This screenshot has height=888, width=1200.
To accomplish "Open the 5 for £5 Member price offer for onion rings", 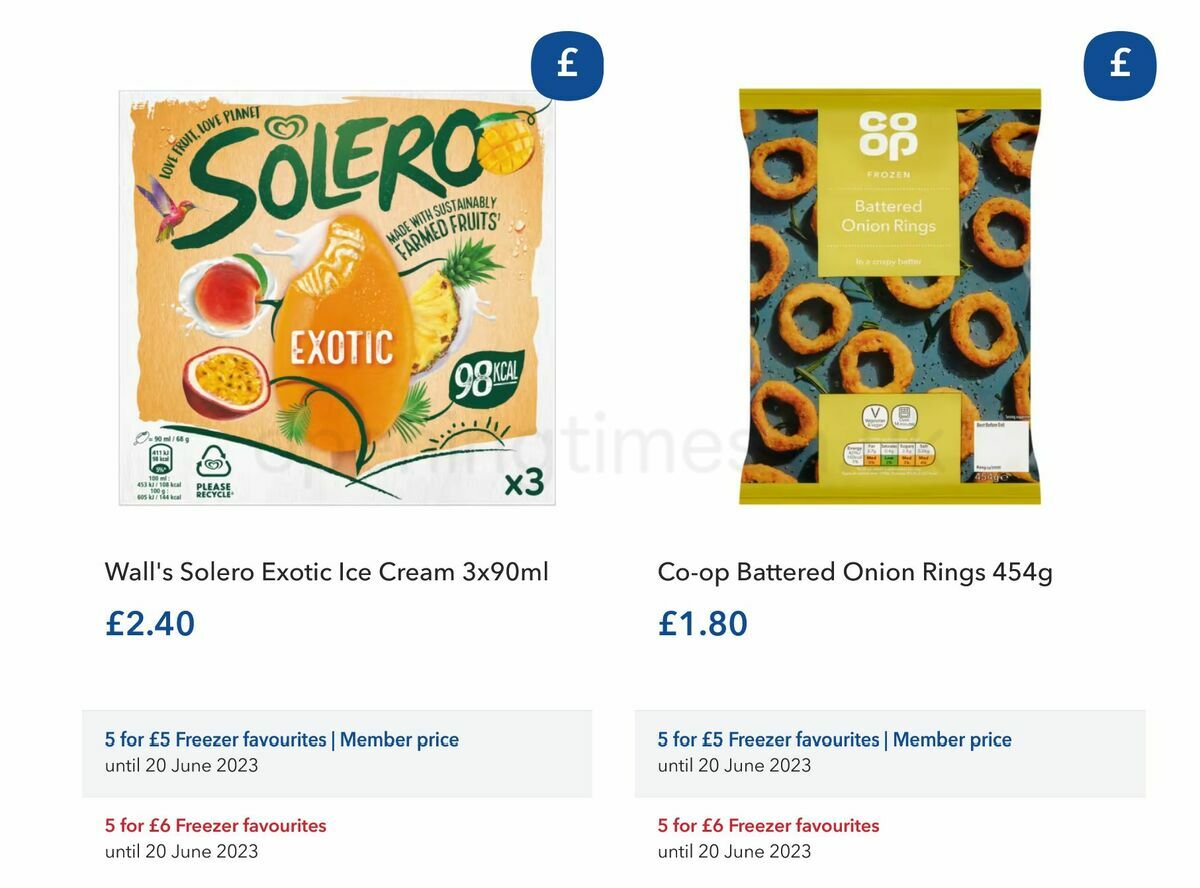I will [x=833, y=739].
